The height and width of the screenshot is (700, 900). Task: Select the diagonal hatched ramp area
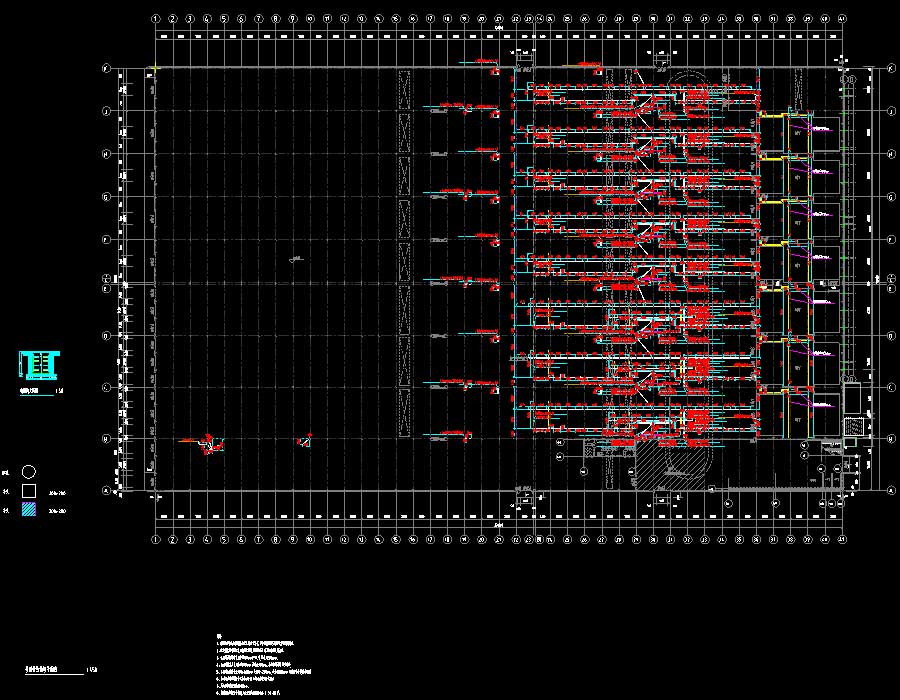click(672, 465)
